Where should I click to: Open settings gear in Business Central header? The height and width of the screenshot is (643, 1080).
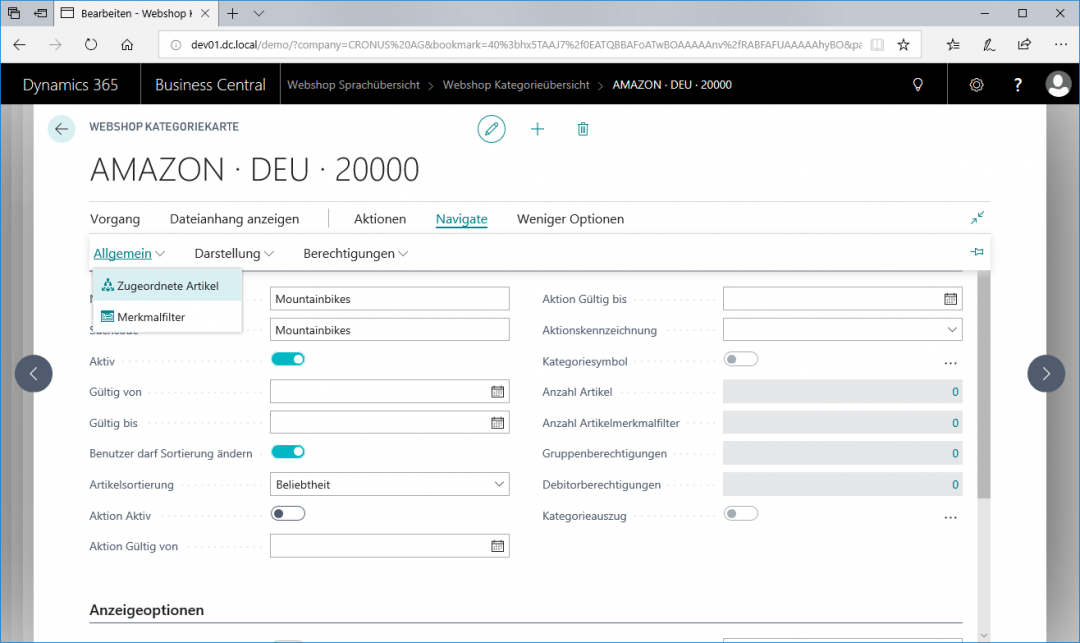tap(976, 85)
